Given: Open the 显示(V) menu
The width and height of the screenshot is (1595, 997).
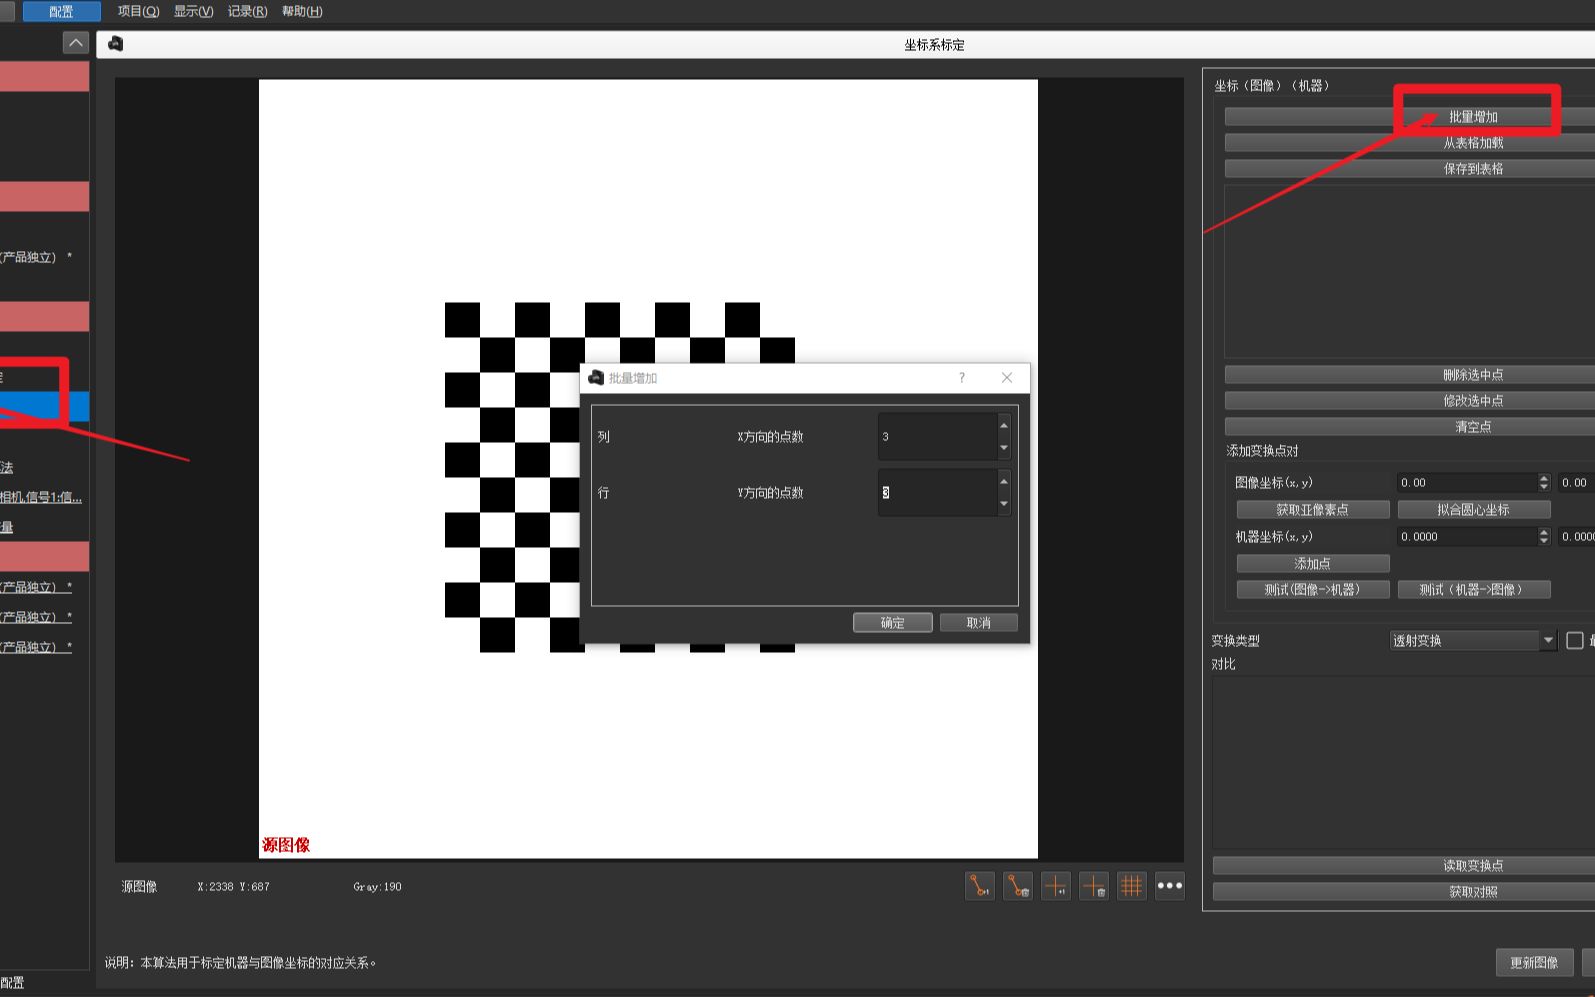Looking at the screenshot, I should pos(193,11).
